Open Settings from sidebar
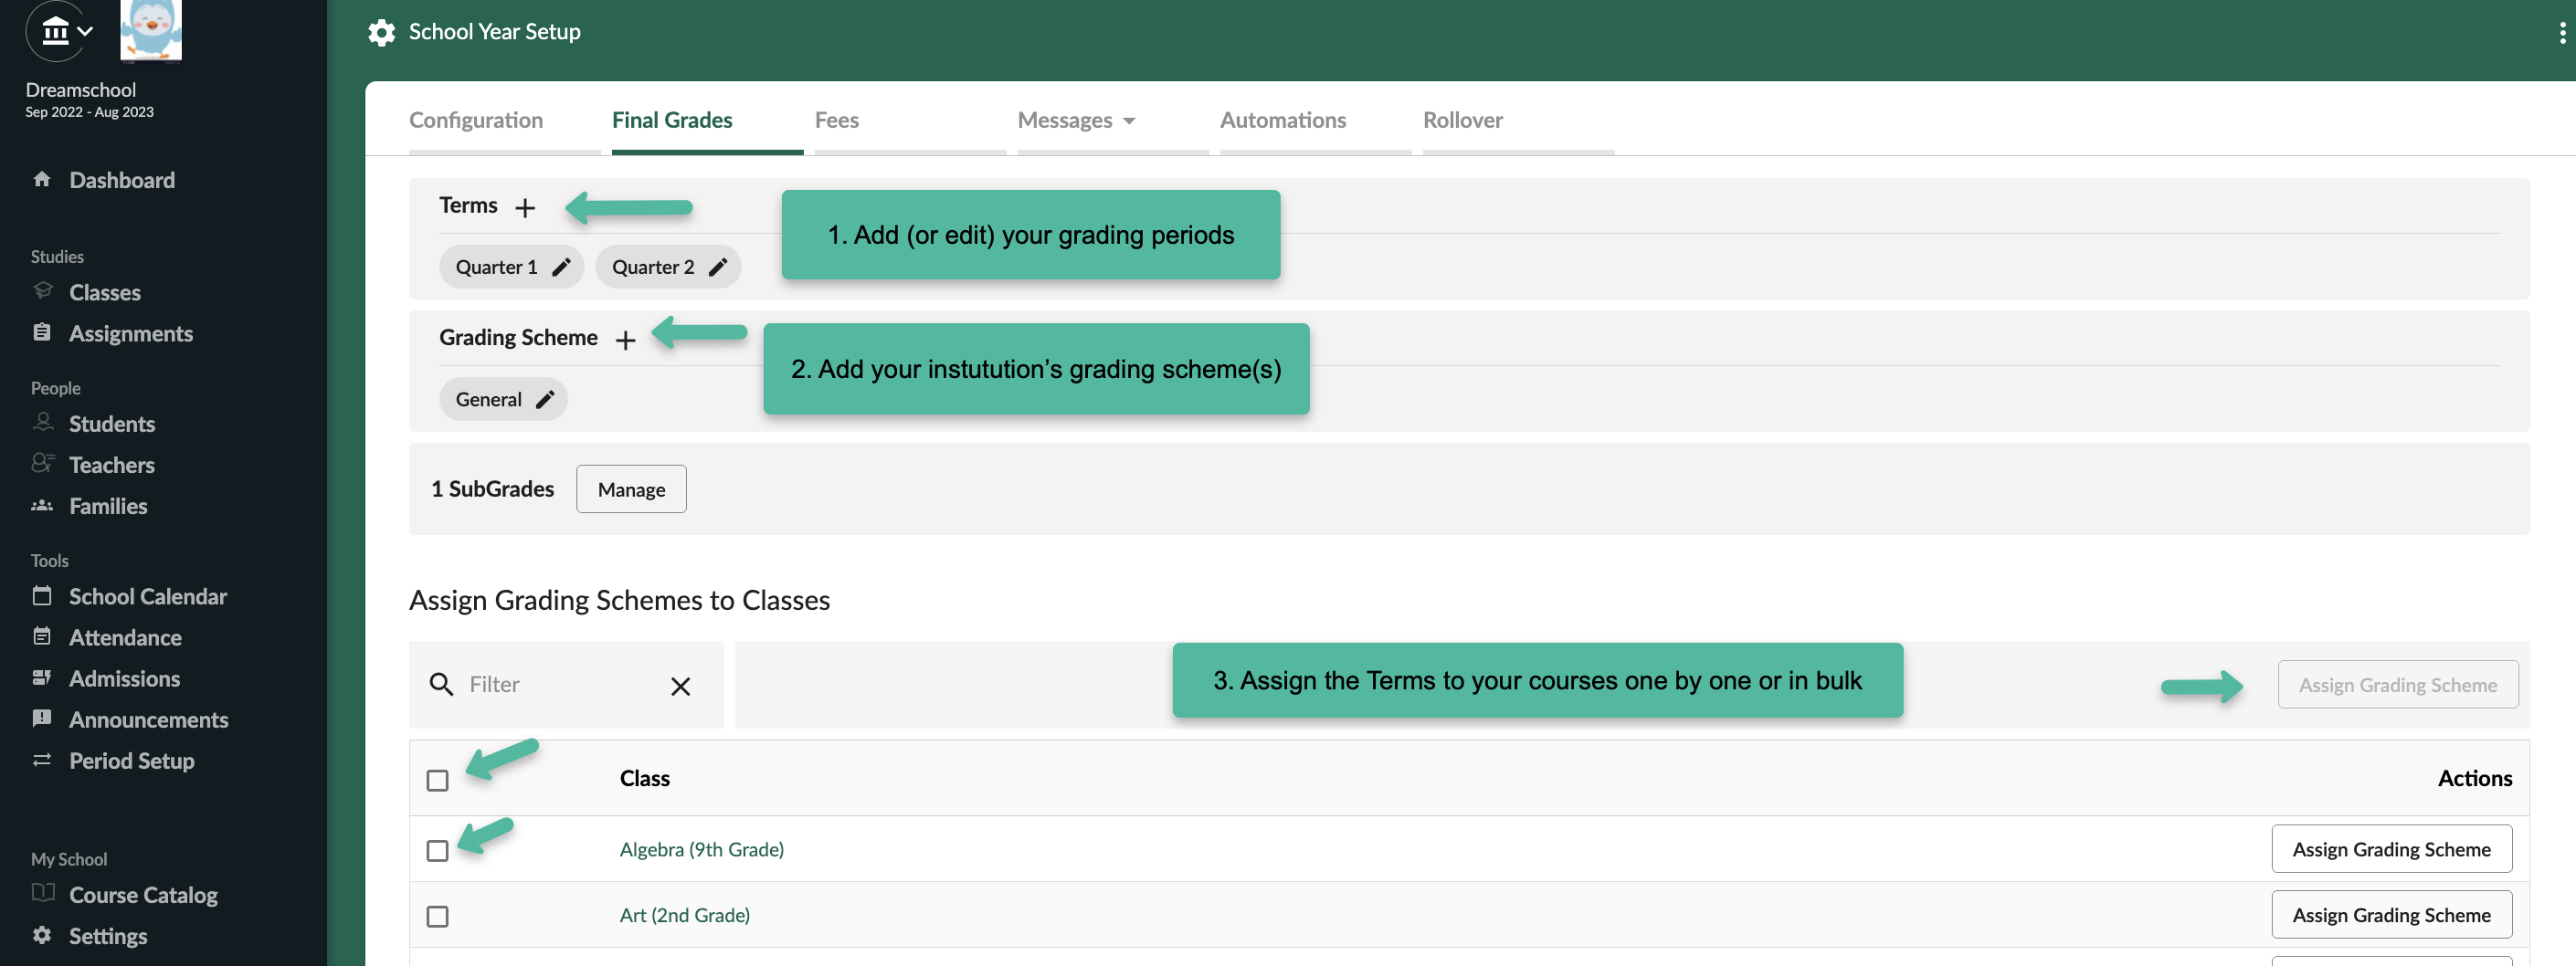 point(108,936)
